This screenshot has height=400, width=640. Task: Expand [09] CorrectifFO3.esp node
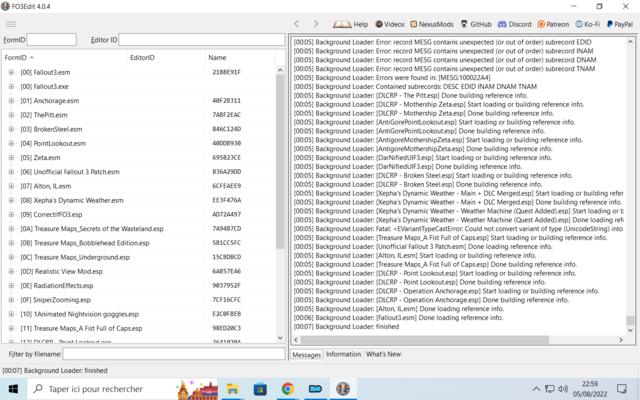(11, 214)
